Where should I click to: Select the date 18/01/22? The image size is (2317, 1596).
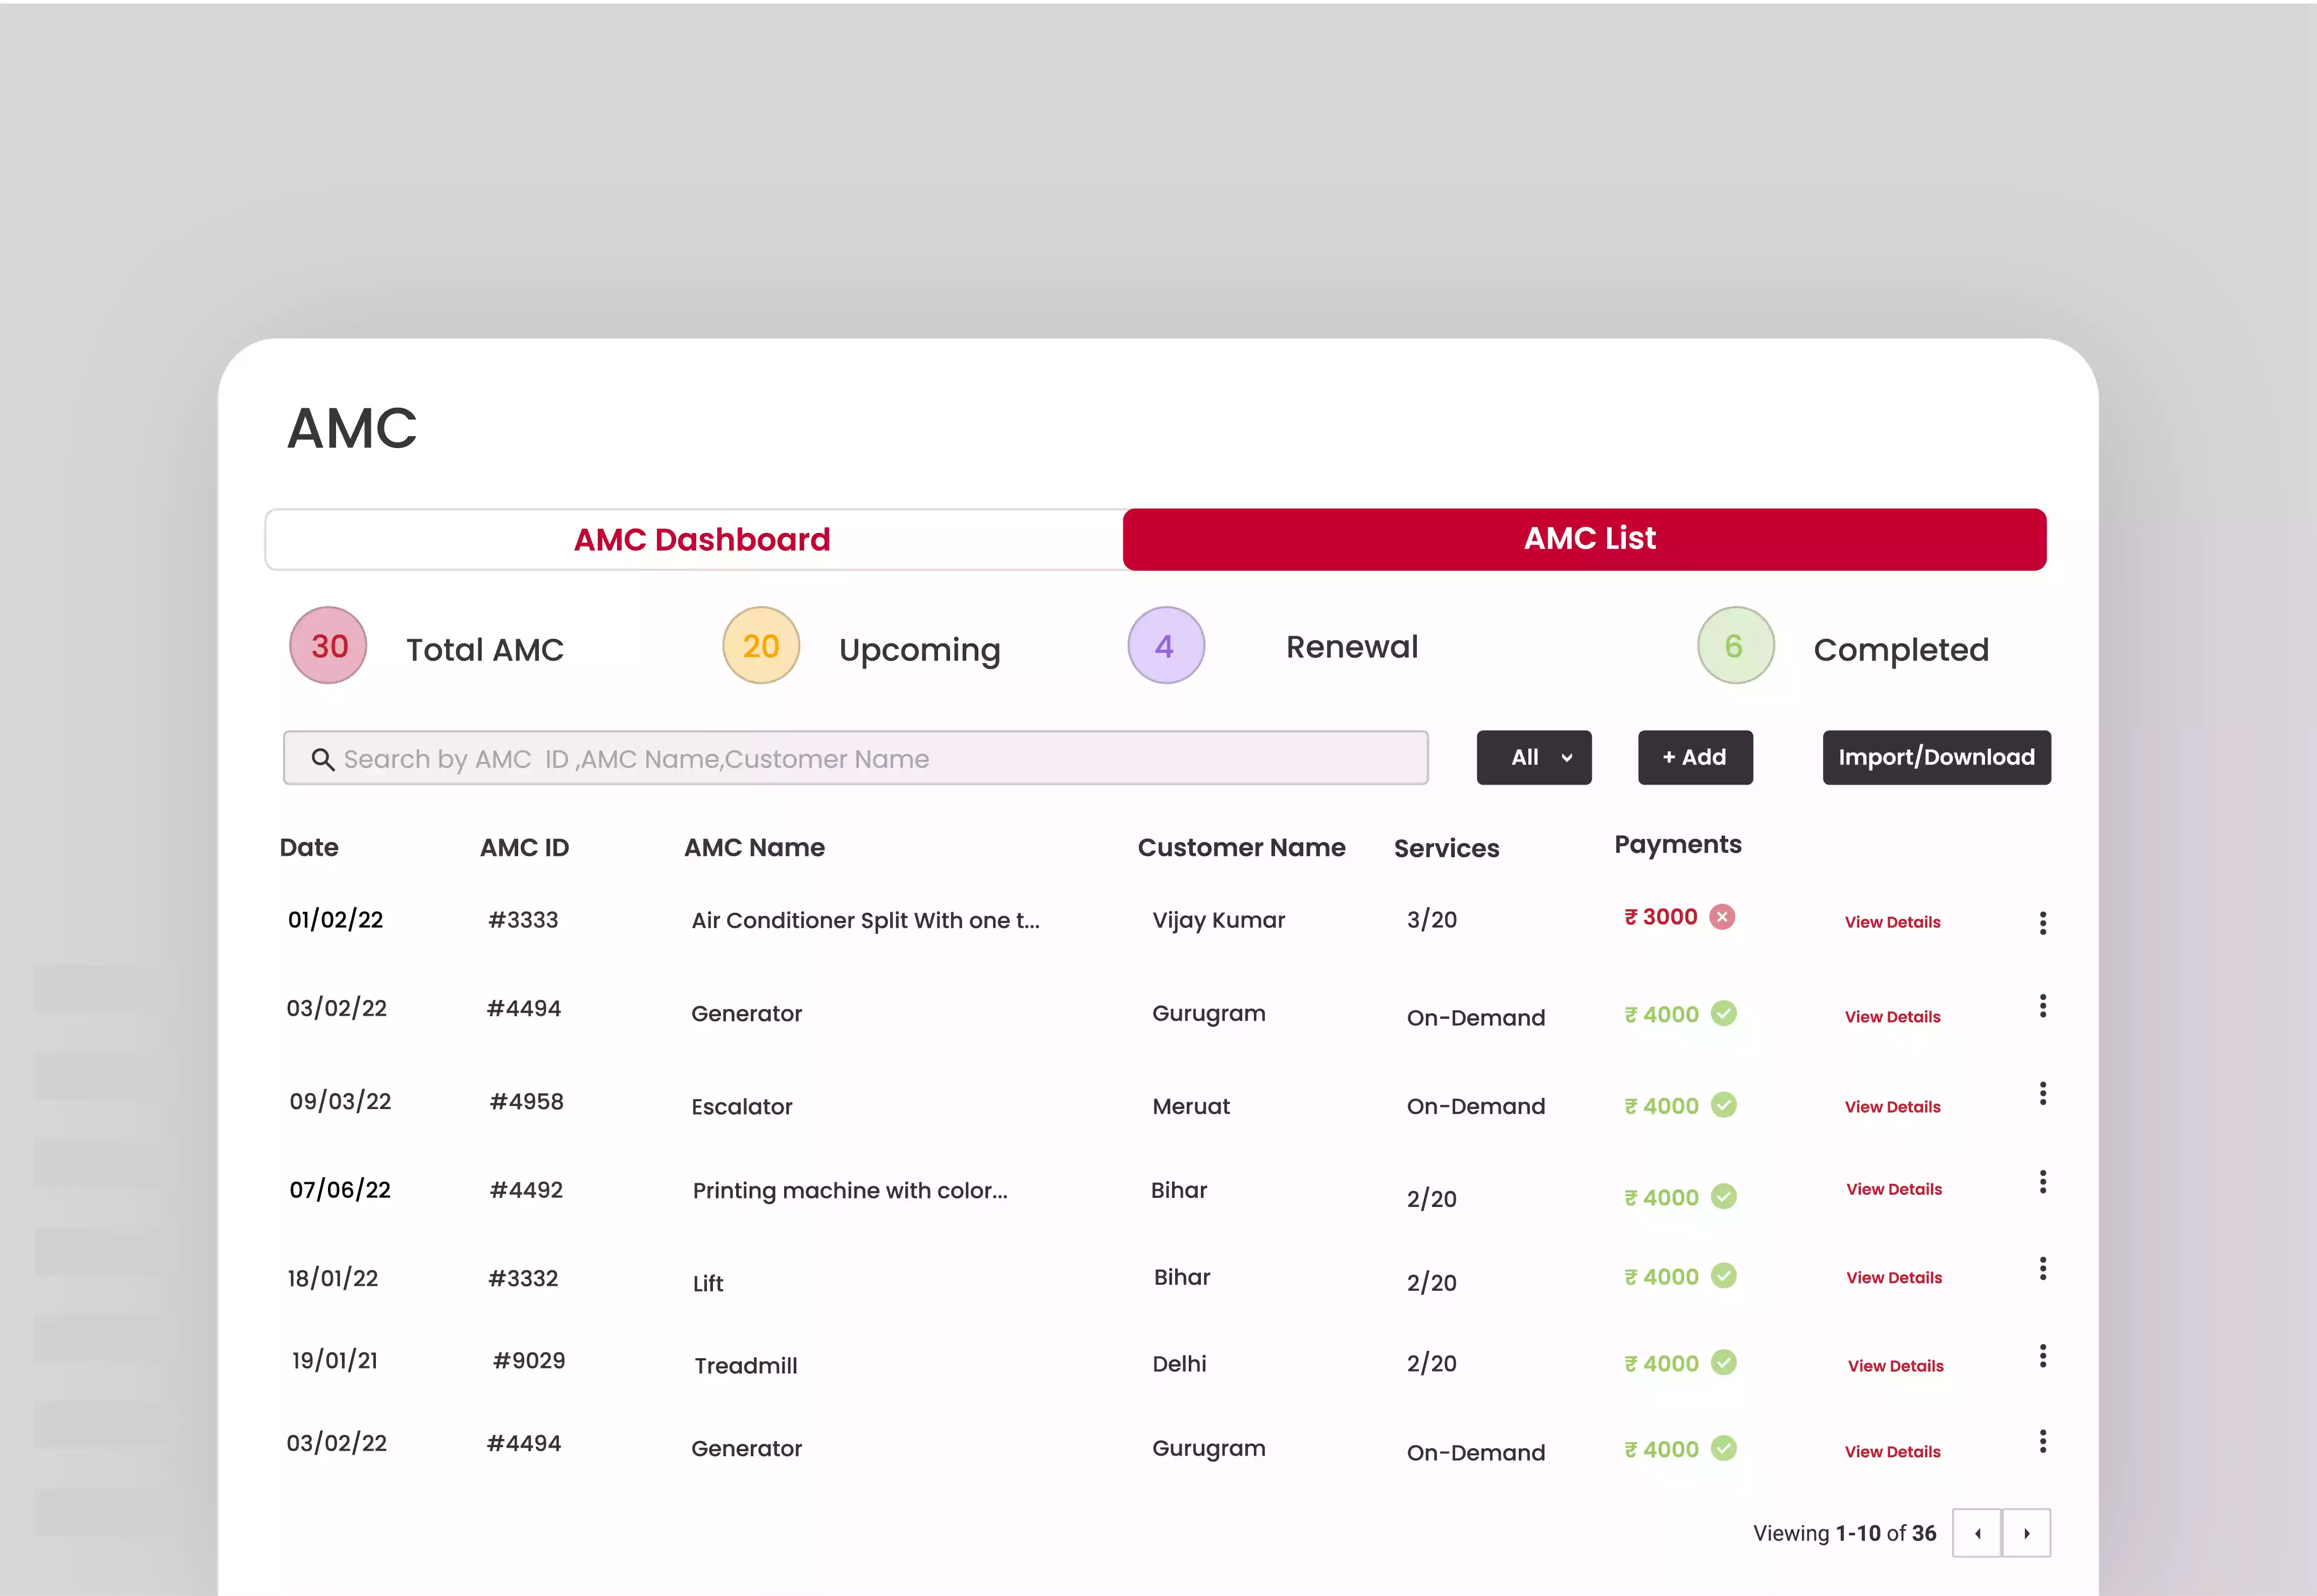(333, 1279)
